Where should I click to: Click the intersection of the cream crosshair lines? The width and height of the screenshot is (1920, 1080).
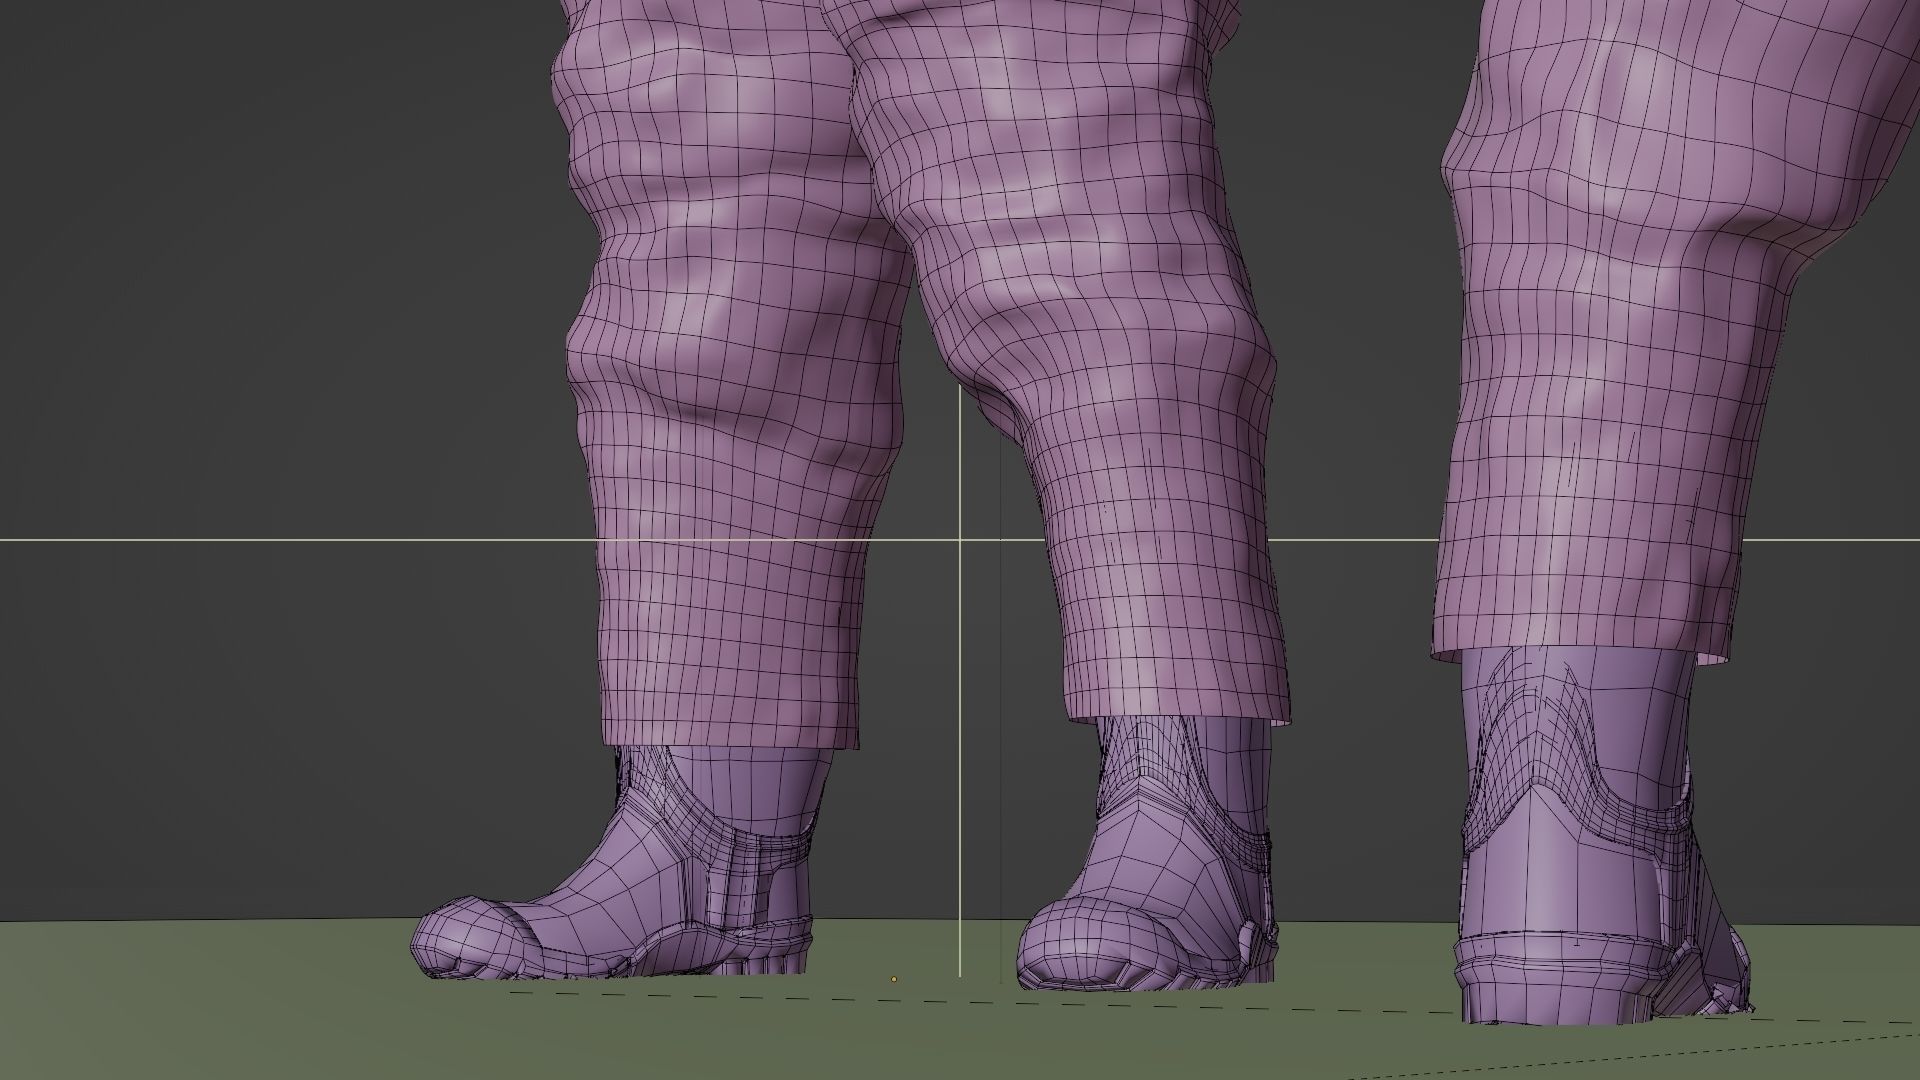coord(960,540)
